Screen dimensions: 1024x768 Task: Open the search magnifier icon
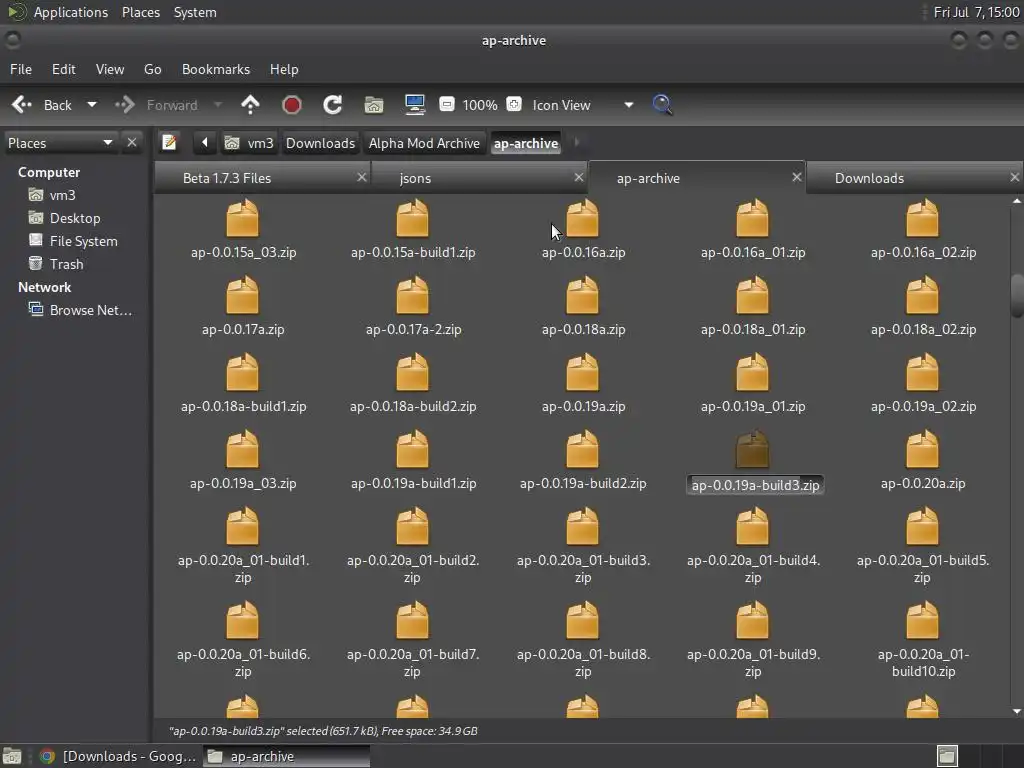tap(662, 104)
